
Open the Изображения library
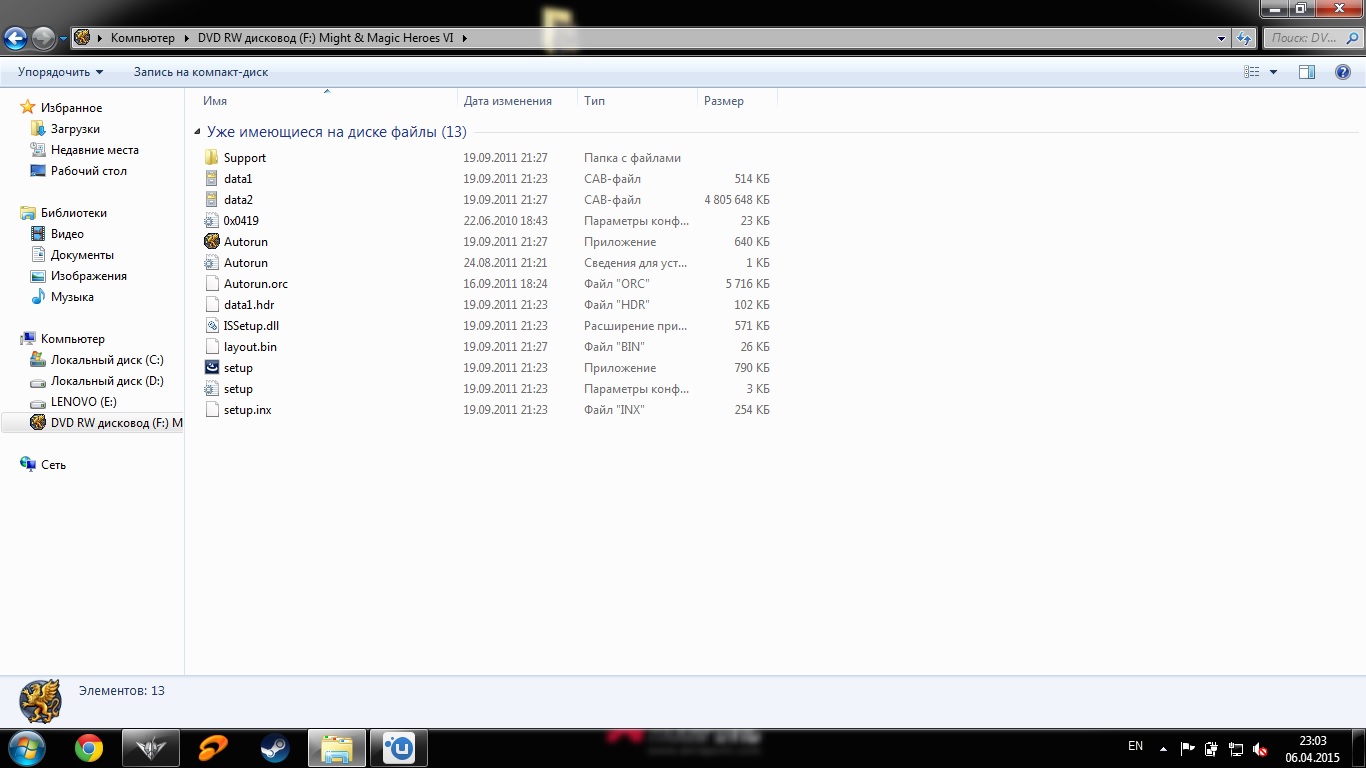pos(89,276)
